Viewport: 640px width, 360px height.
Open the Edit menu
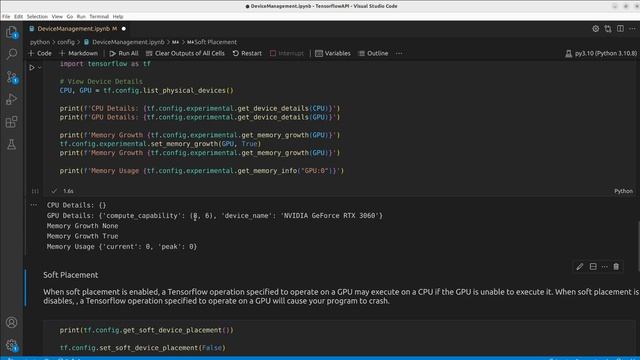tap(18, 17)
